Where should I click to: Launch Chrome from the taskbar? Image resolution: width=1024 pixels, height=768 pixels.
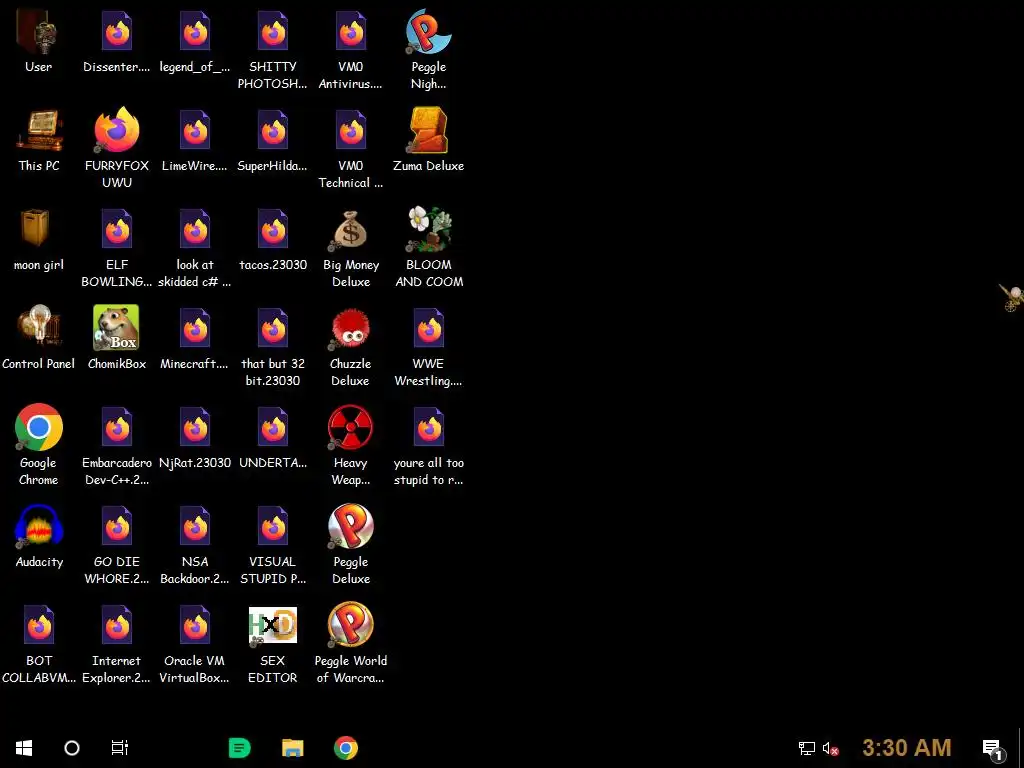coord(345,748)
